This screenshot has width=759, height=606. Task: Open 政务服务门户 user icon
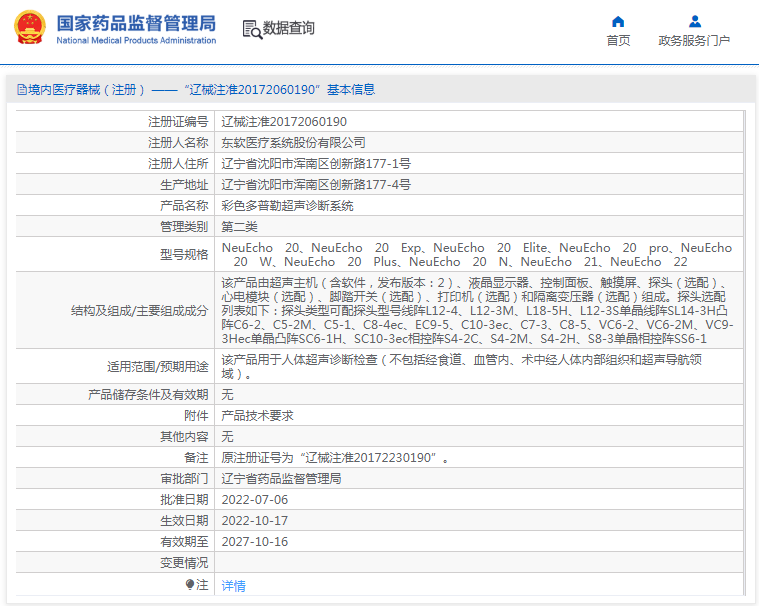(x=695, y=21)
